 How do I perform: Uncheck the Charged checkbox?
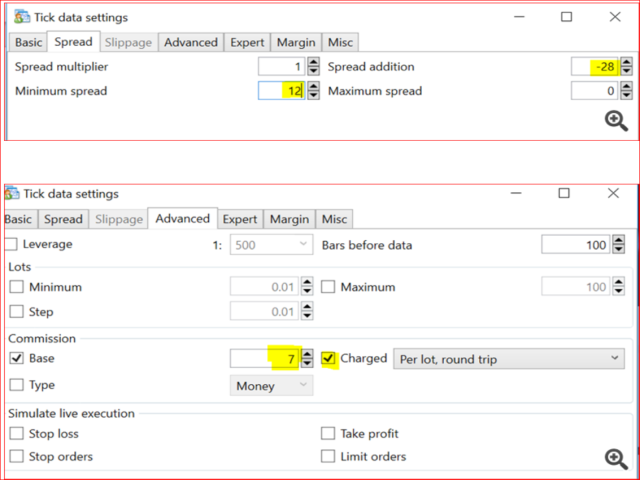tap(328, 358)
